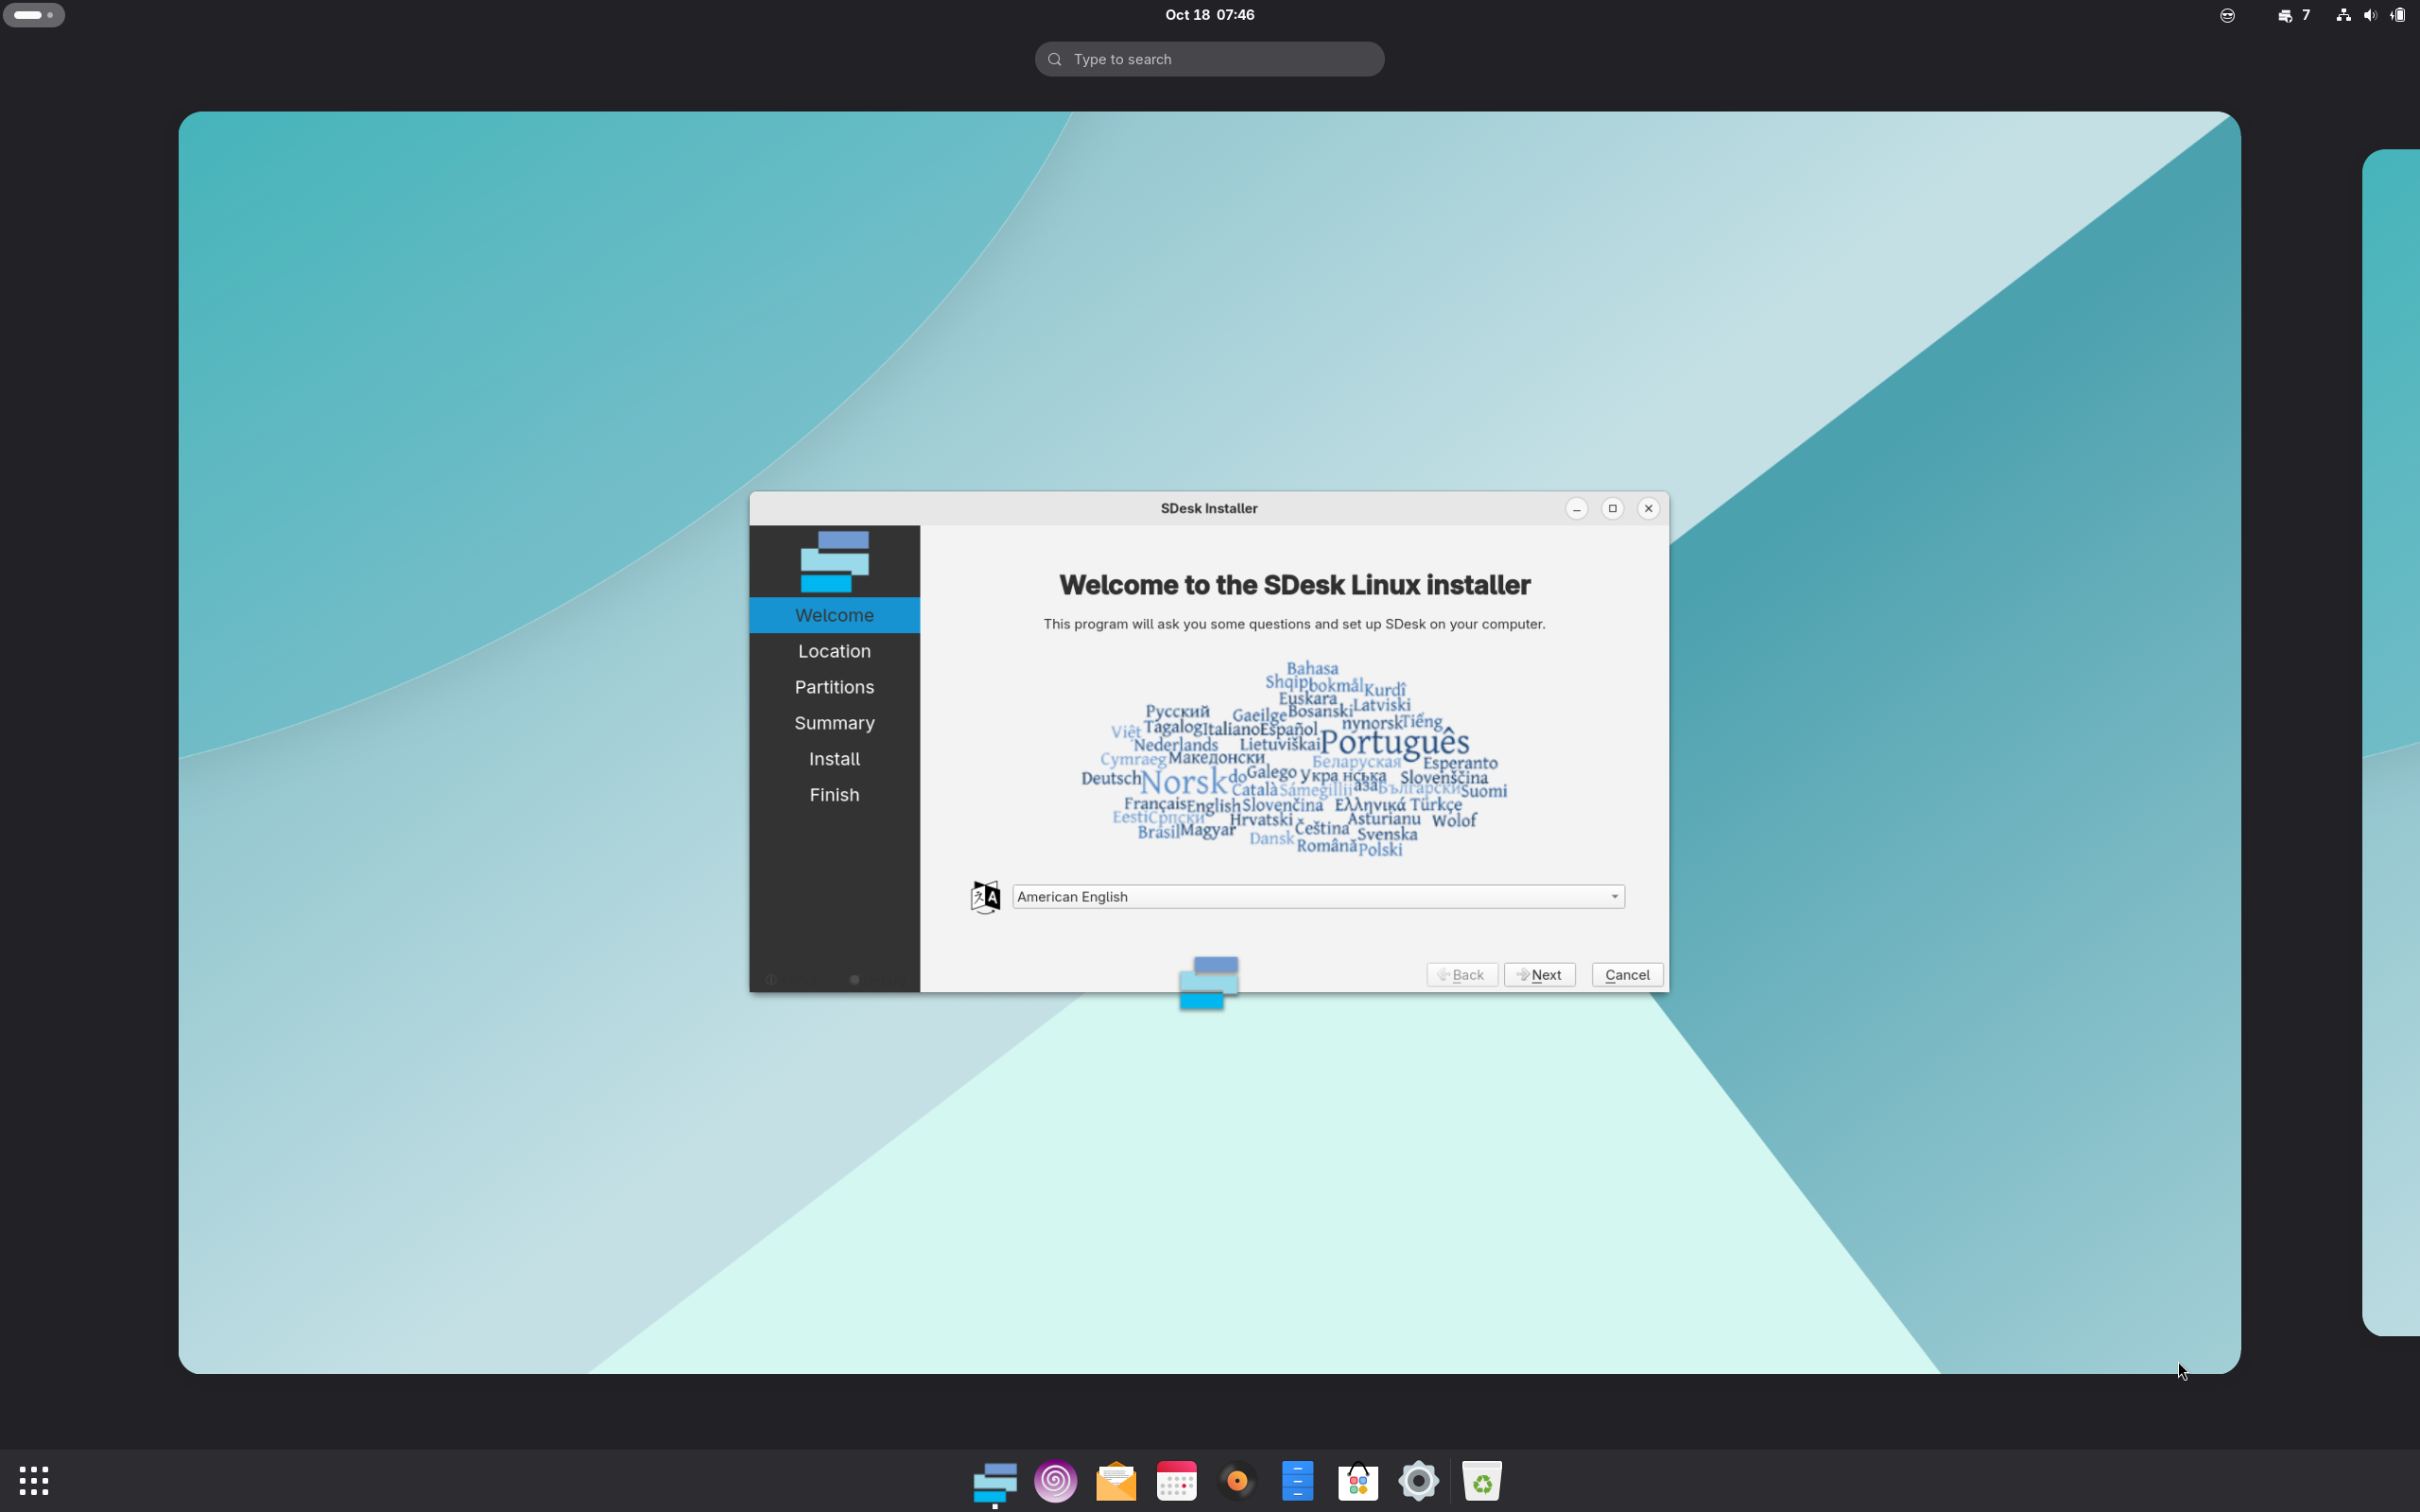2420x1512 pixels.
Task: Select the Finish step in sidebar
Action: click(834, 795)
